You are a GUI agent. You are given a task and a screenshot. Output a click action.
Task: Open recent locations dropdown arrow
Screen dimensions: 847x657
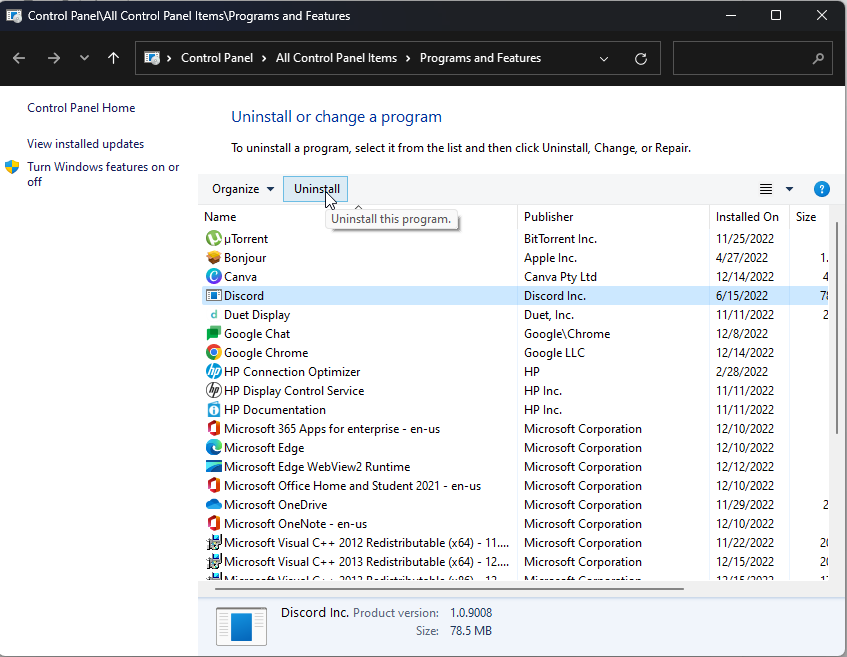[83, 59]
